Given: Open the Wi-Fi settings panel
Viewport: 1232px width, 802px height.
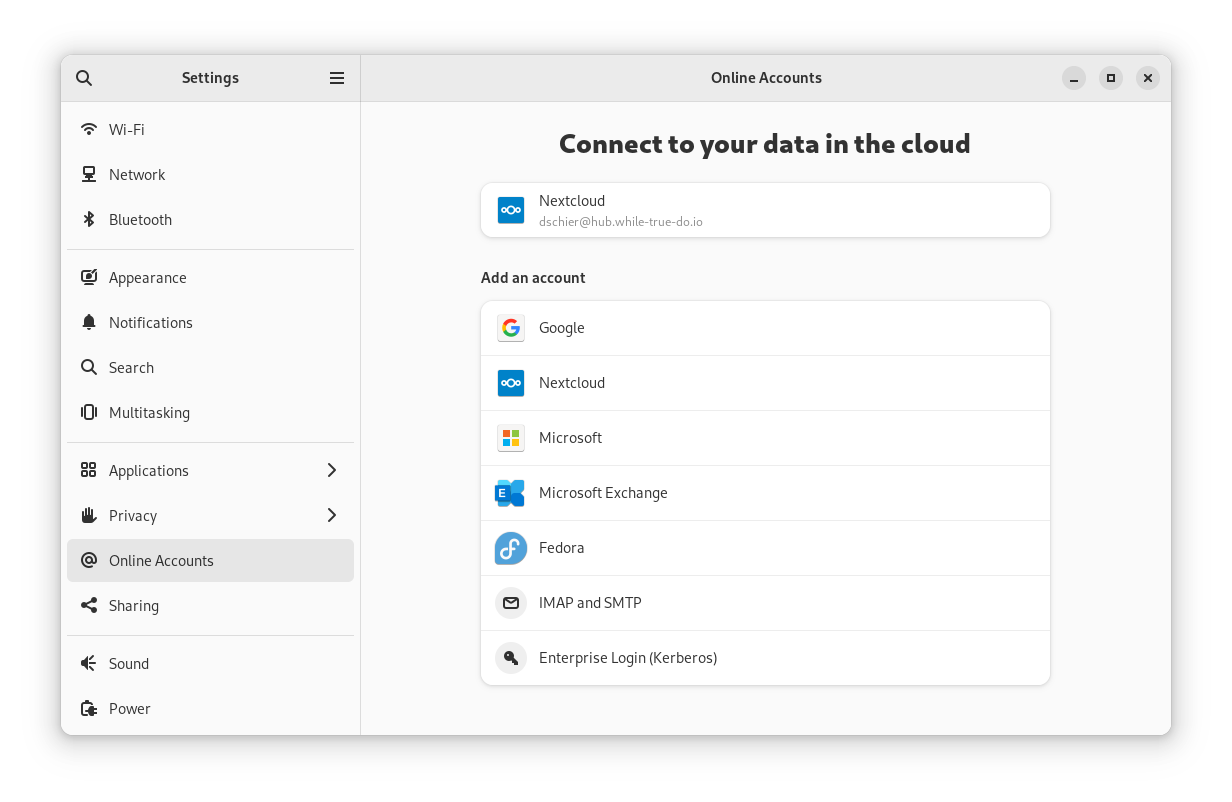Looking at the screenshot, I should tap(210, 129).
